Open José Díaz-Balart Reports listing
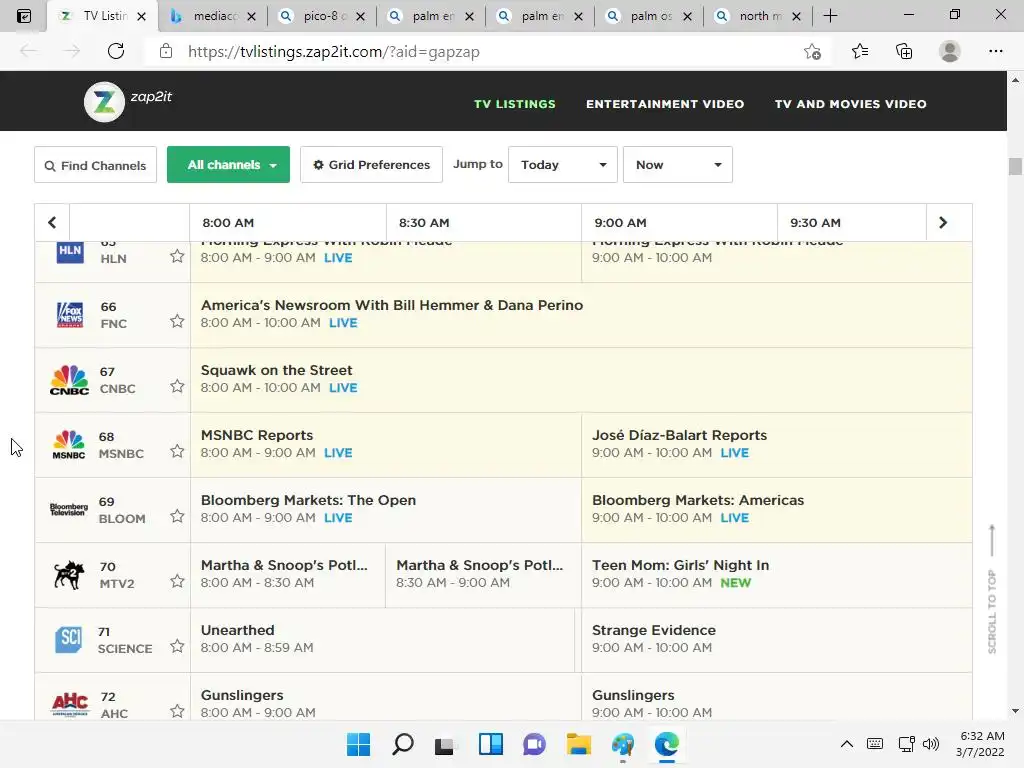Screen dimensions: 1024x768 776,444
